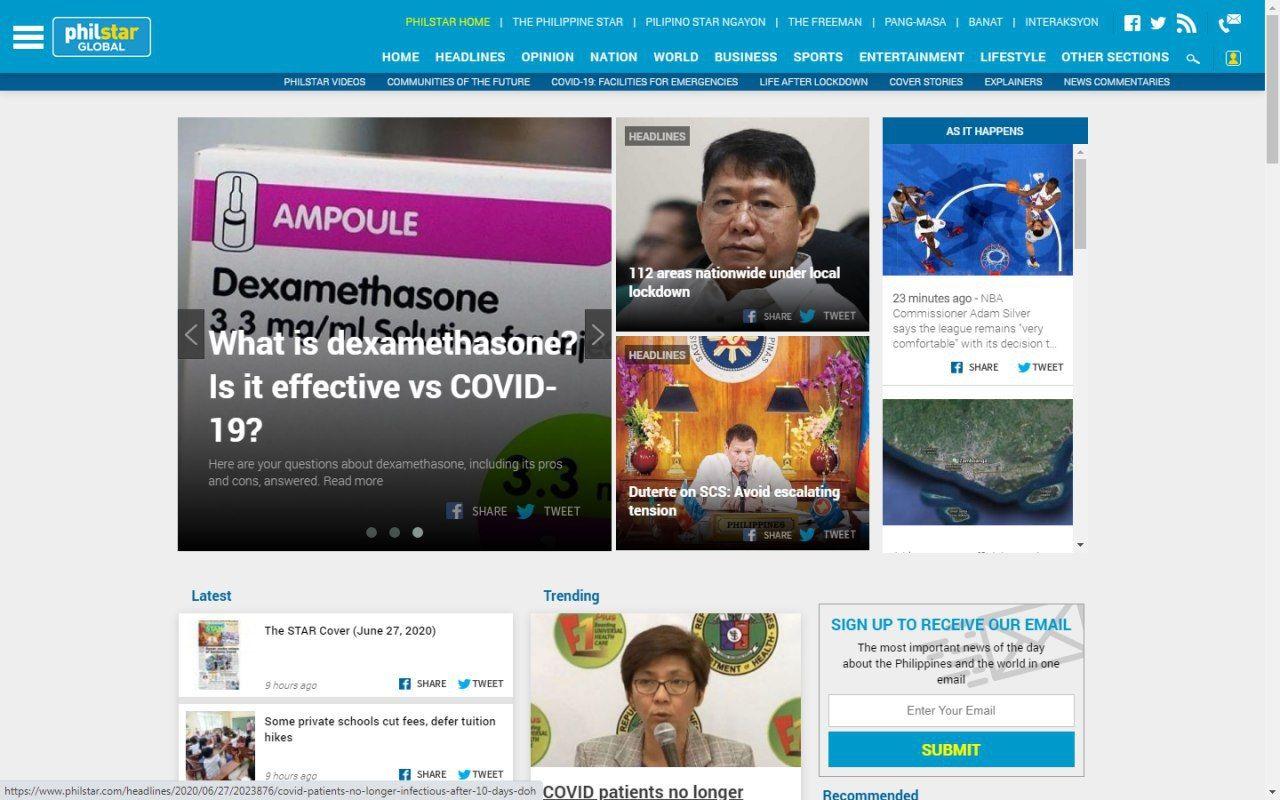Screen dimensions: 1280x800
Task: Select the first carousel slide dot
Action: point(371,532)
